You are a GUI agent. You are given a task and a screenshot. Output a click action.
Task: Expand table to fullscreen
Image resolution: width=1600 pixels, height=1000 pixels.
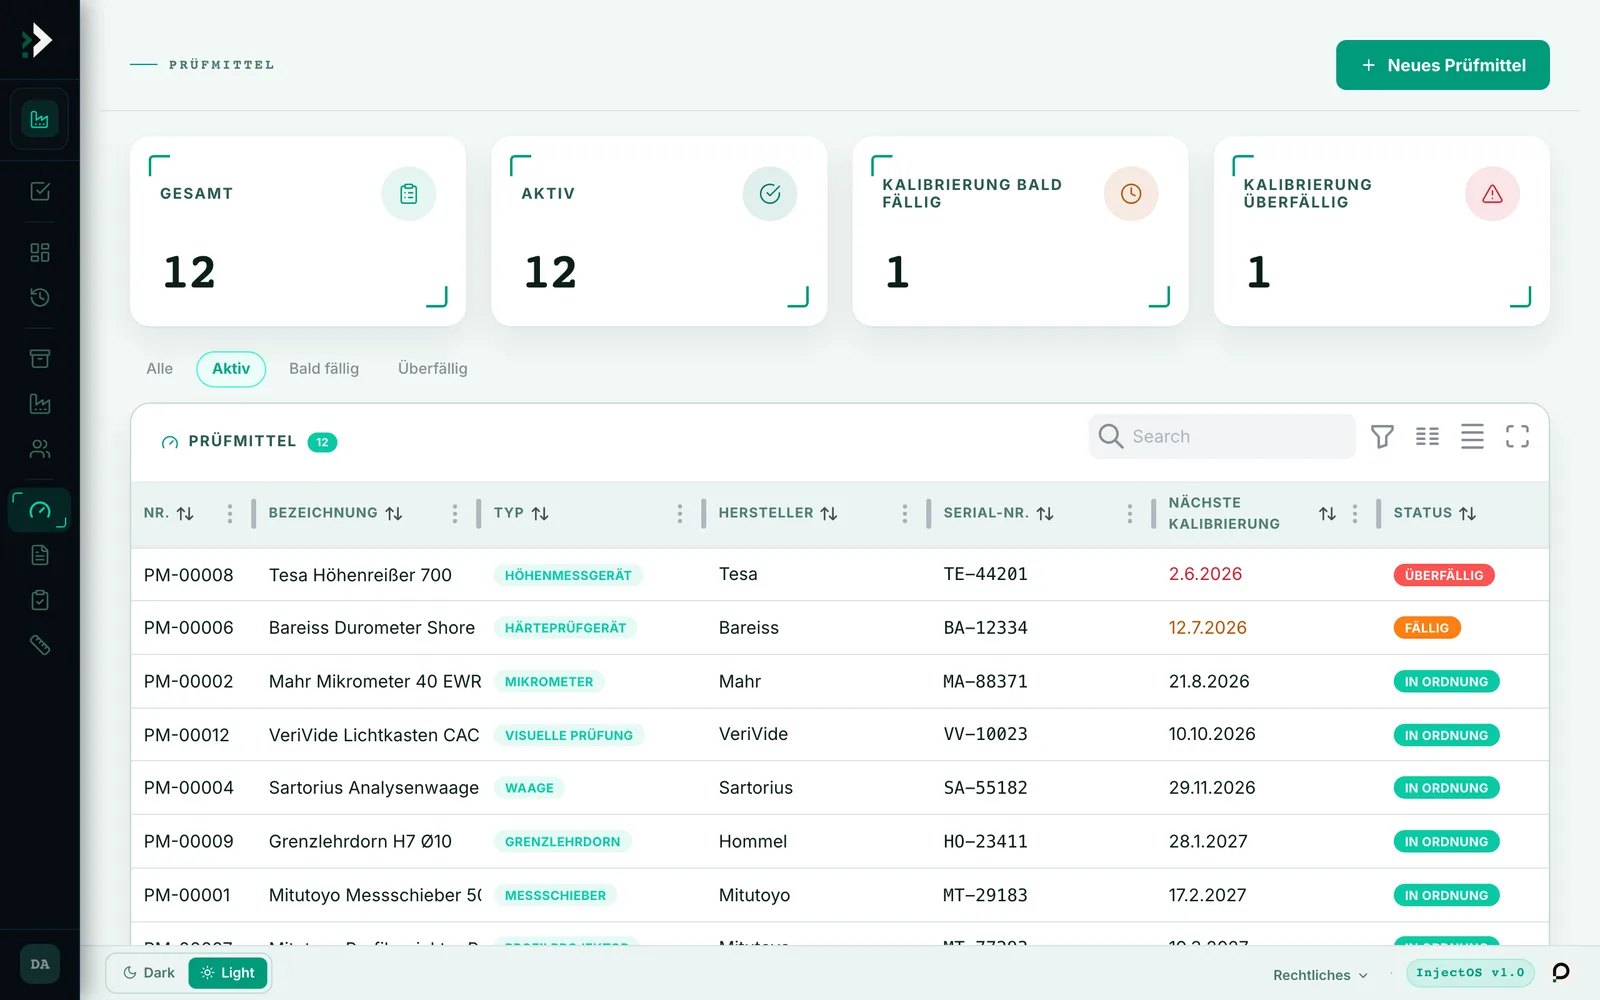click(1517, 437)
